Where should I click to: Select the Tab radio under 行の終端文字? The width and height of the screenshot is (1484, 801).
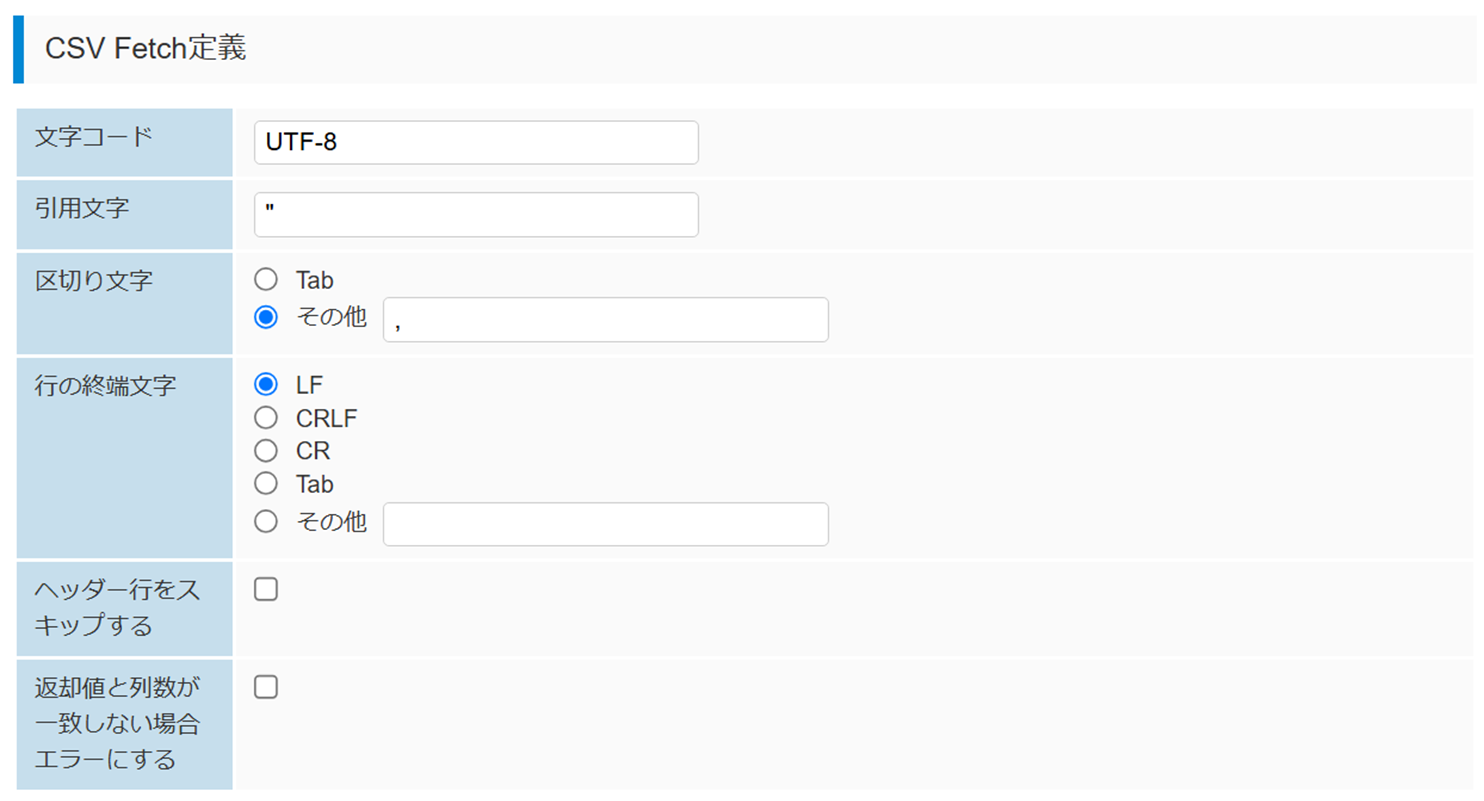(x=266, y=484)
